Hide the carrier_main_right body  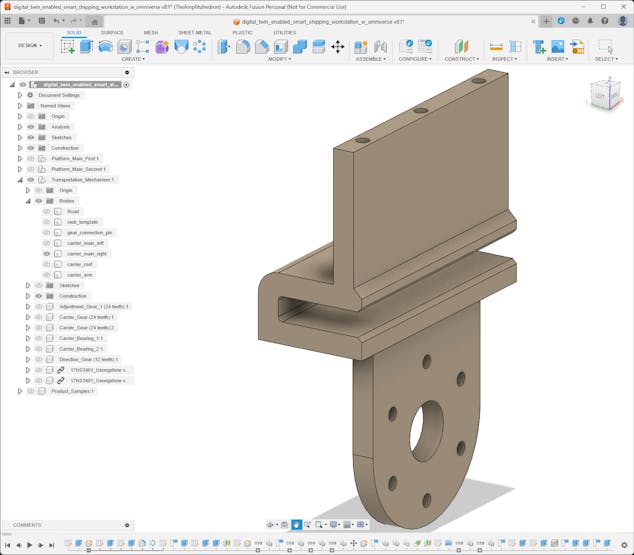tap(46, 254)
